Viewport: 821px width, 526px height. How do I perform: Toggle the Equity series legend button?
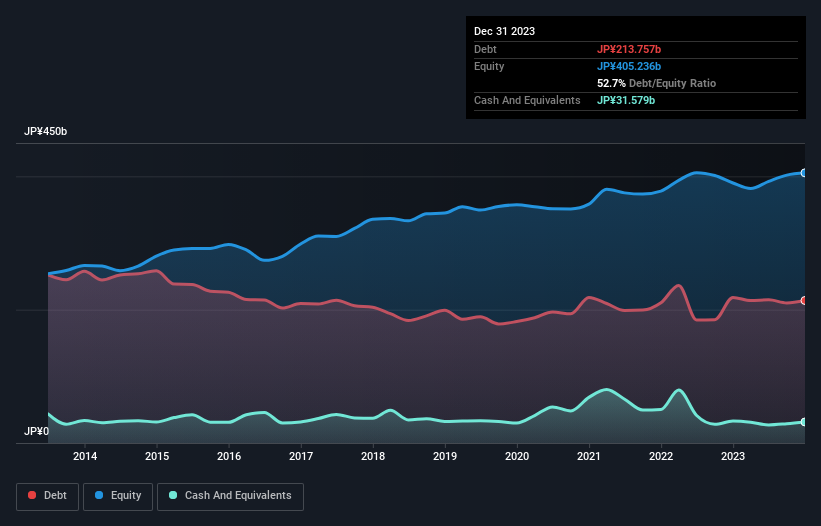(118, 496)
